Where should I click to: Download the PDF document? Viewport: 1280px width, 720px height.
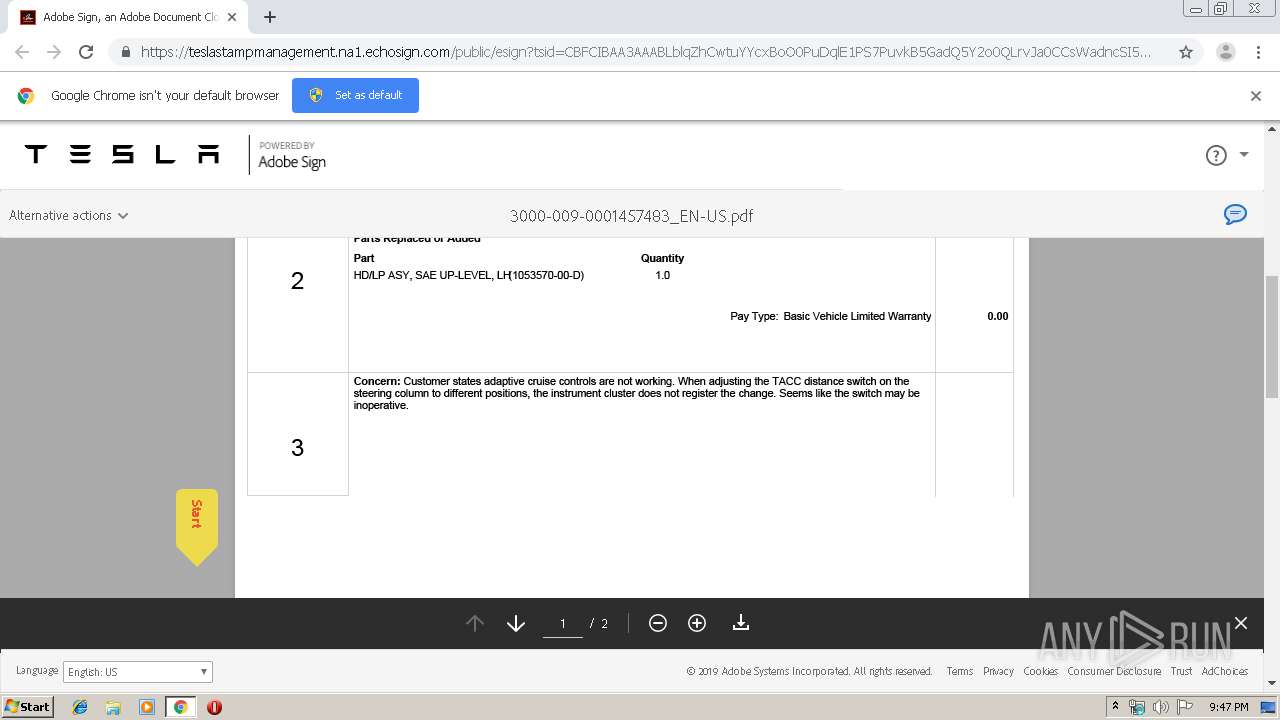click(741, 623)
